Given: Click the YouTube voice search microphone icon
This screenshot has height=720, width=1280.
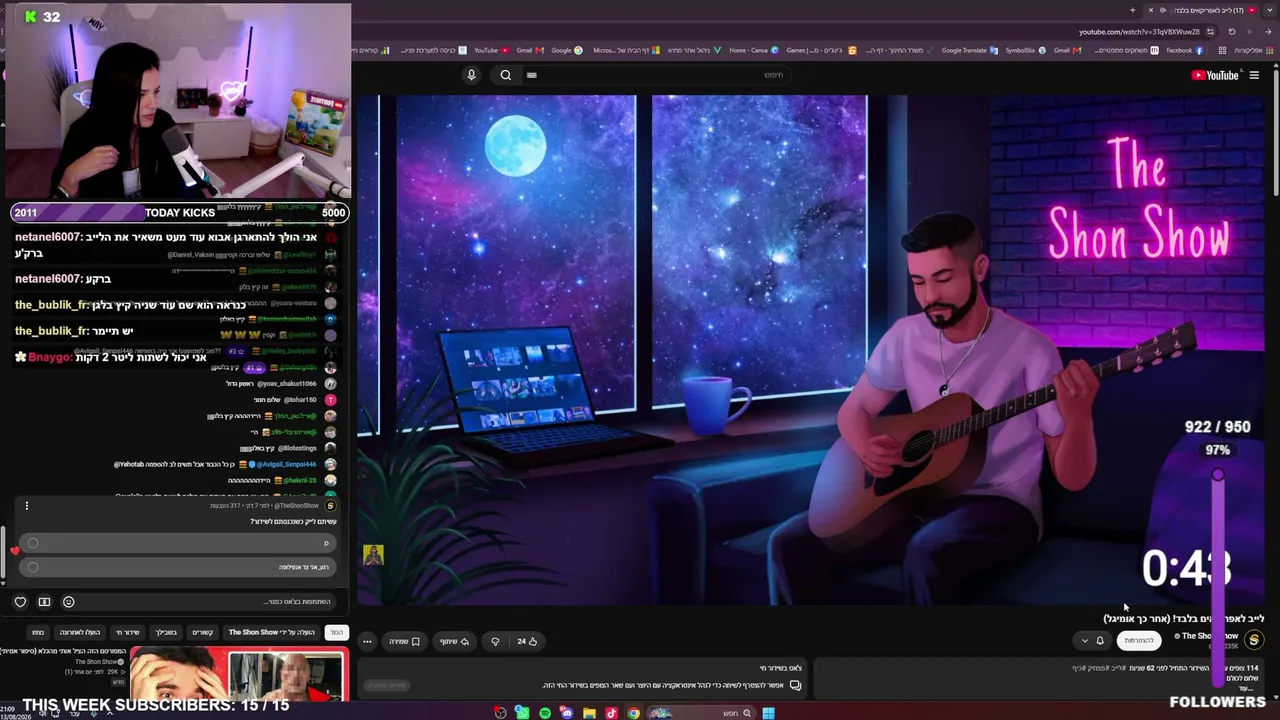Looking at the screenshot, I should coord(471,75).
